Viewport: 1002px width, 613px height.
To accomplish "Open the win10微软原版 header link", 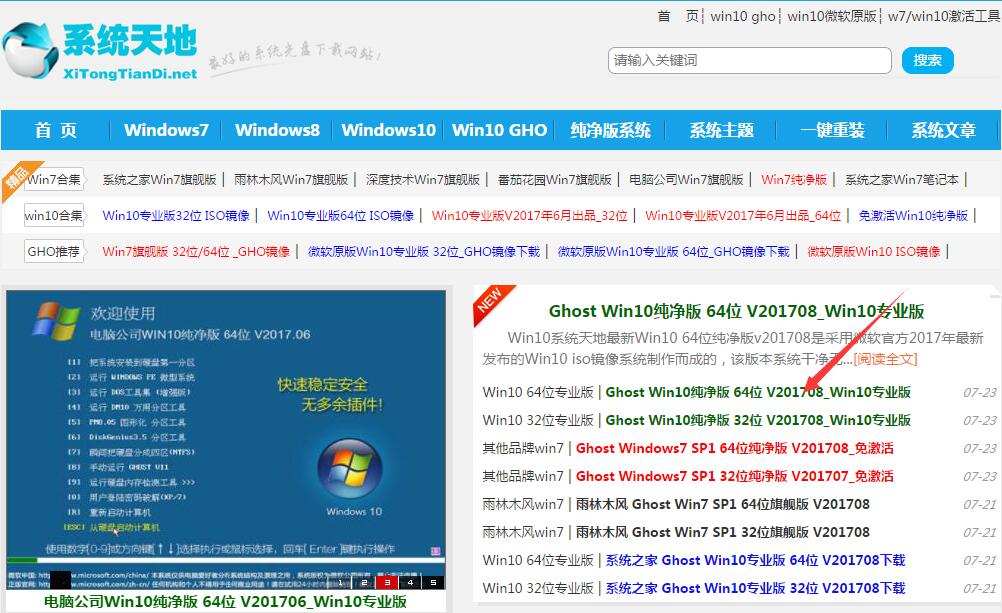I will click(831, 16).
